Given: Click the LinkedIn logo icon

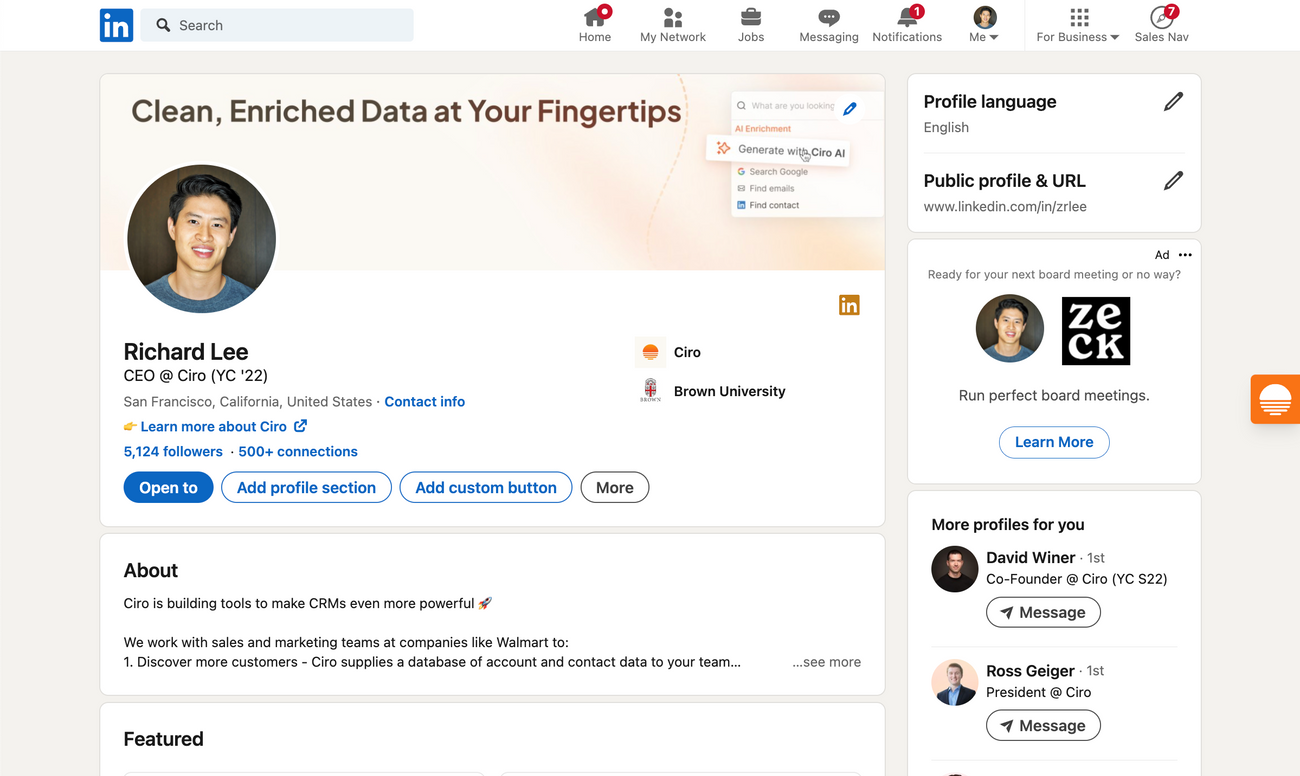Looking at the screenshot, I should pyautogui.click(x=116, y=25).
